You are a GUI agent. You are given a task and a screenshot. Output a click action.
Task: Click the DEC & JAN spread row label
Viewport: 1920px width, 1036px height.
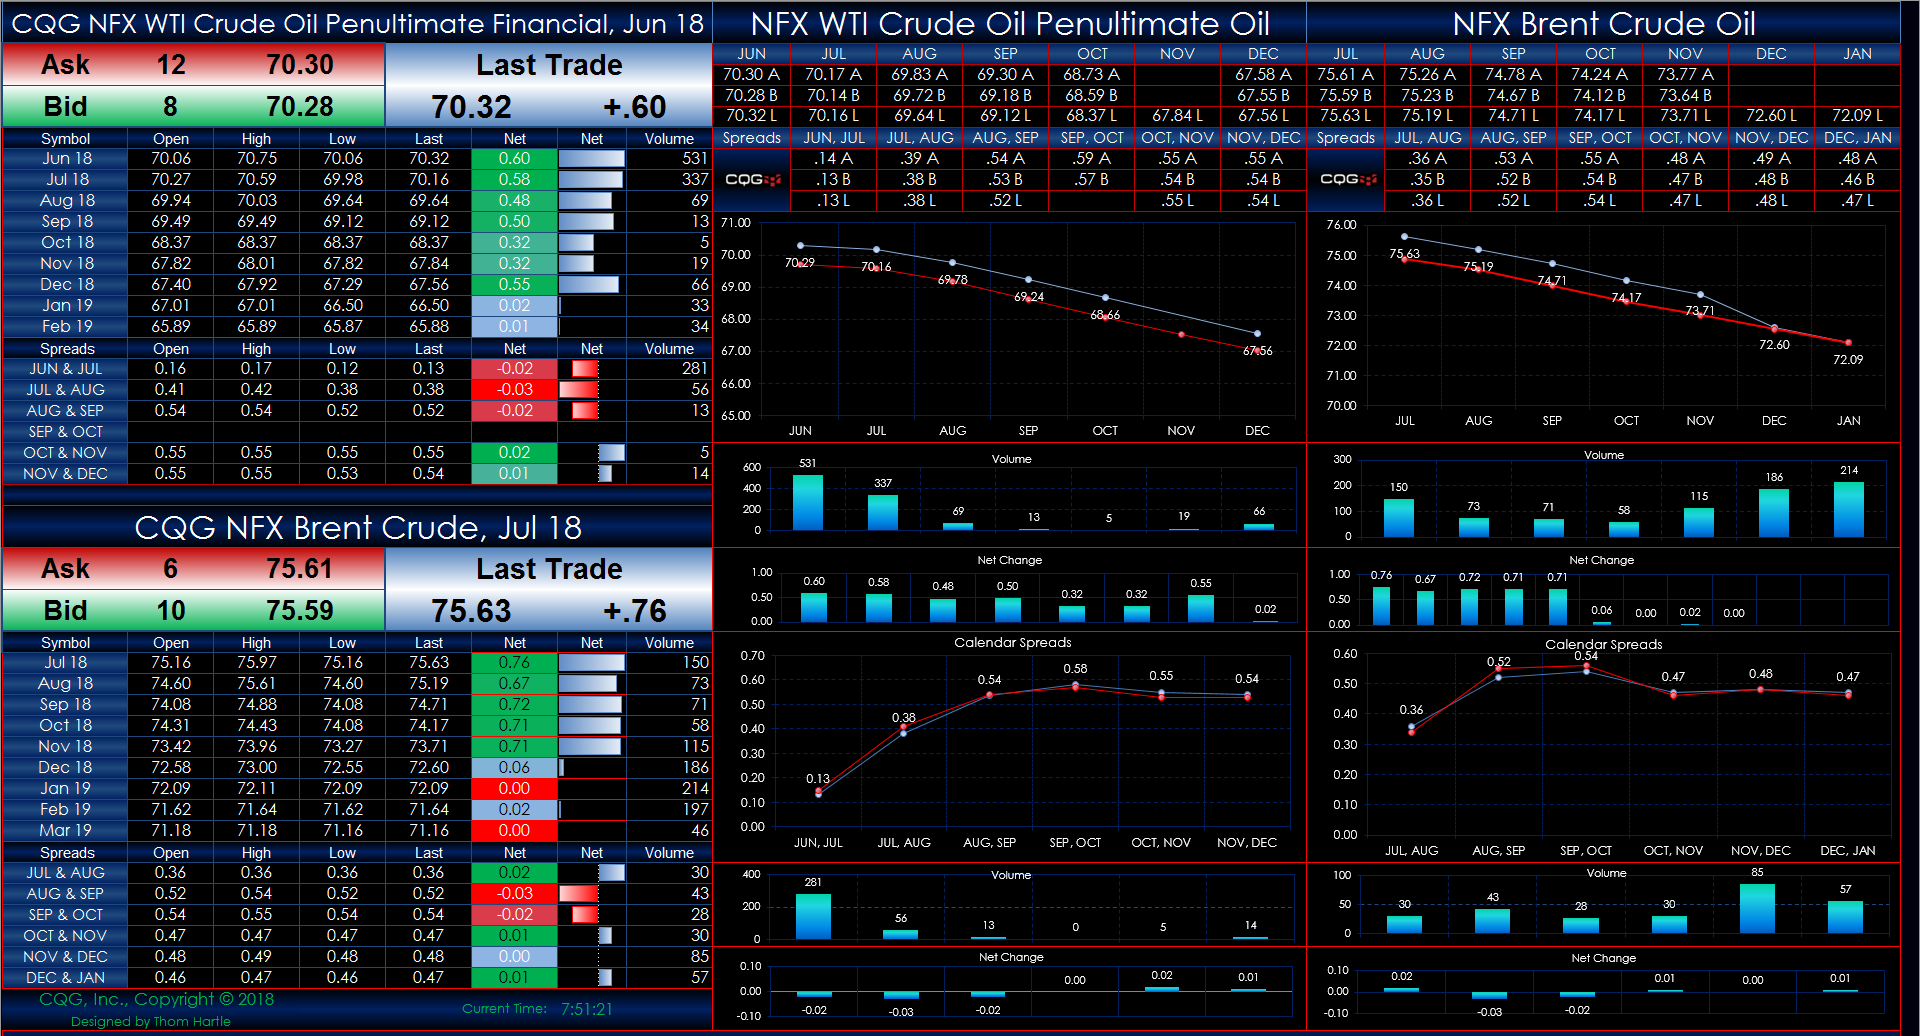coord(65,977)
